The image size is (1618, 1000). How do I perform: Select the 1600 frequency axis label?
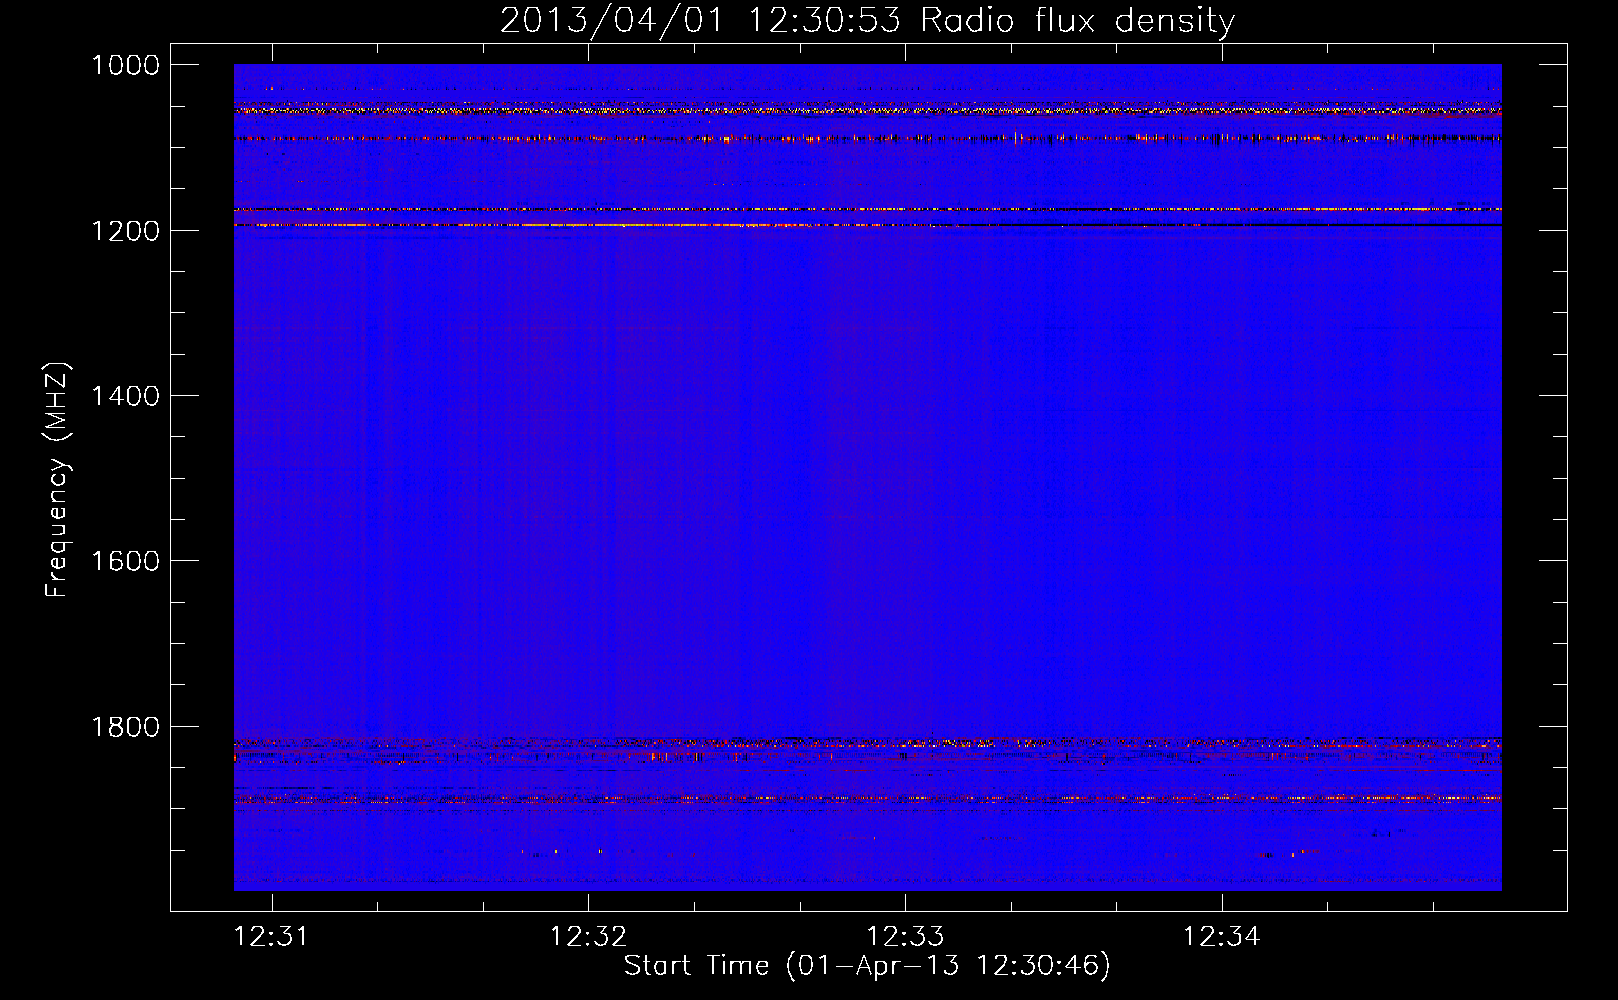click(x=125, y=561)
